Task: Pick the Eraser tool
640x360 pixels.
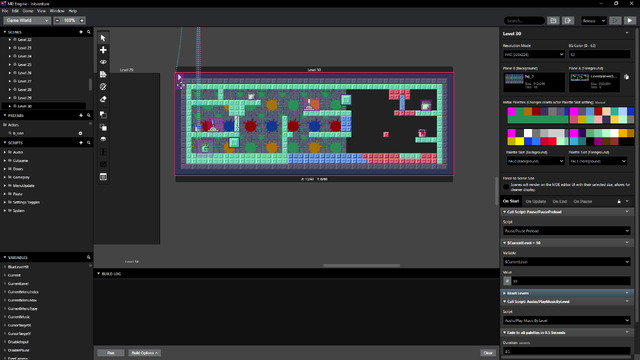Action: click(x=103, y=99)
